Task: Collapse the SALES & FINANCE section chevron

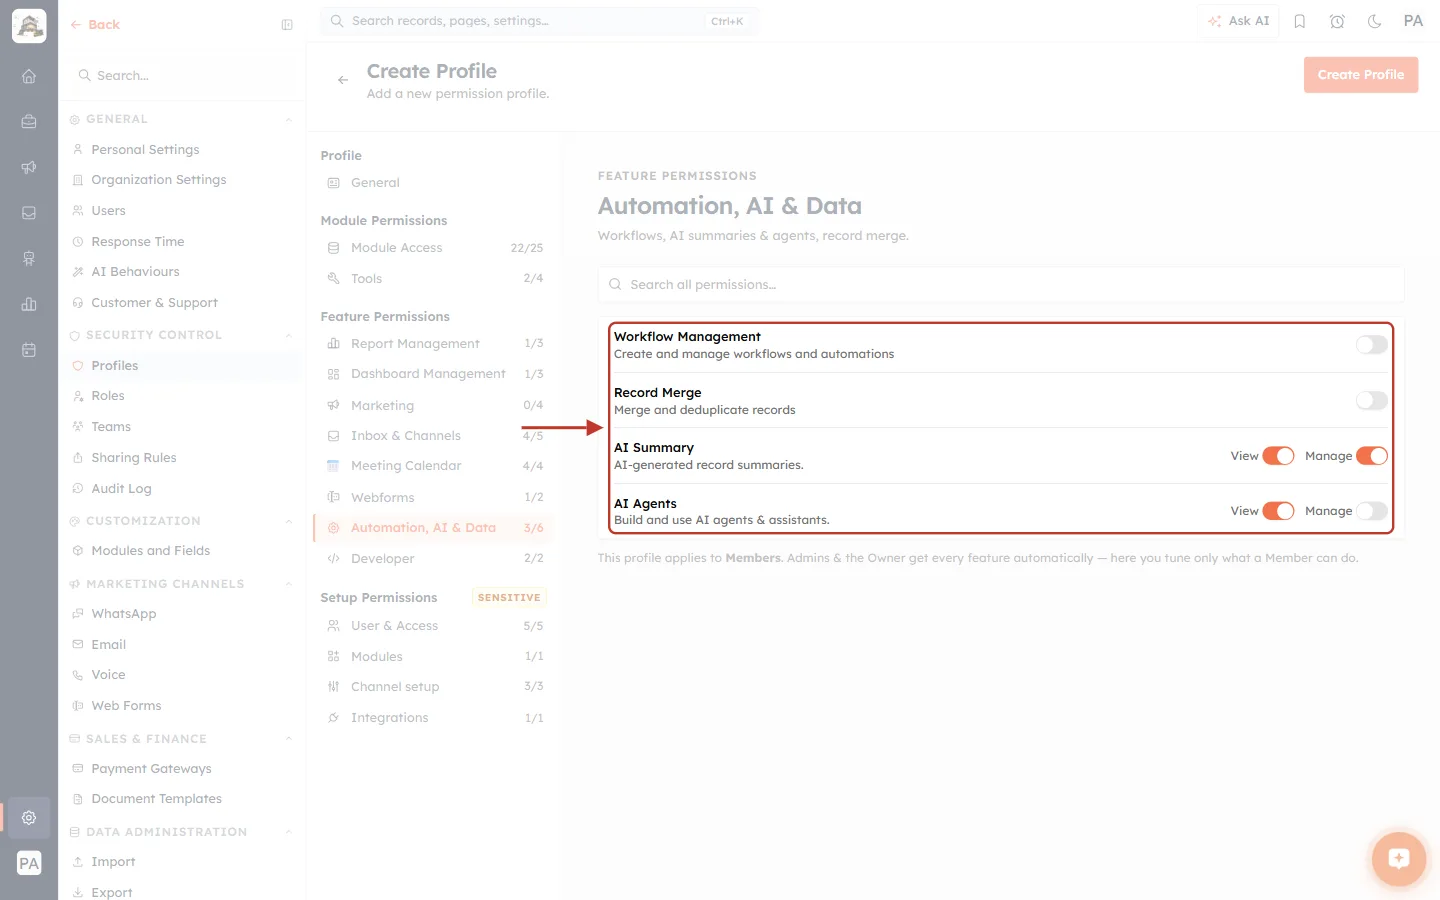Action: pyautogui.click(x=288, y=740)
